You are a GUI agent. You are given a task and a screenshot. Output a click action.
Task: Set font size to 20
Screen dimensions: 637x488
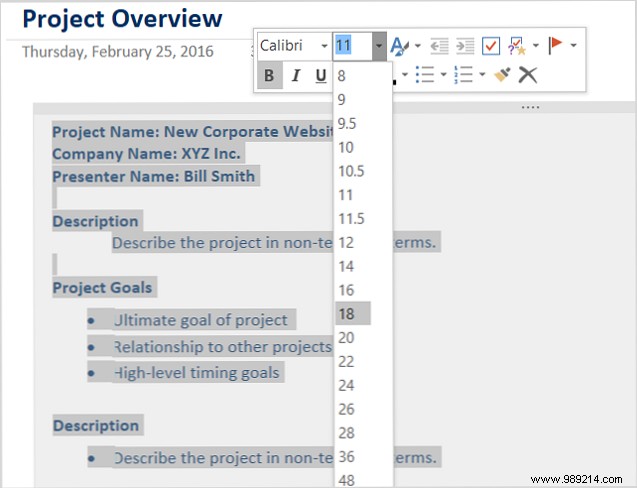point(347,338)
